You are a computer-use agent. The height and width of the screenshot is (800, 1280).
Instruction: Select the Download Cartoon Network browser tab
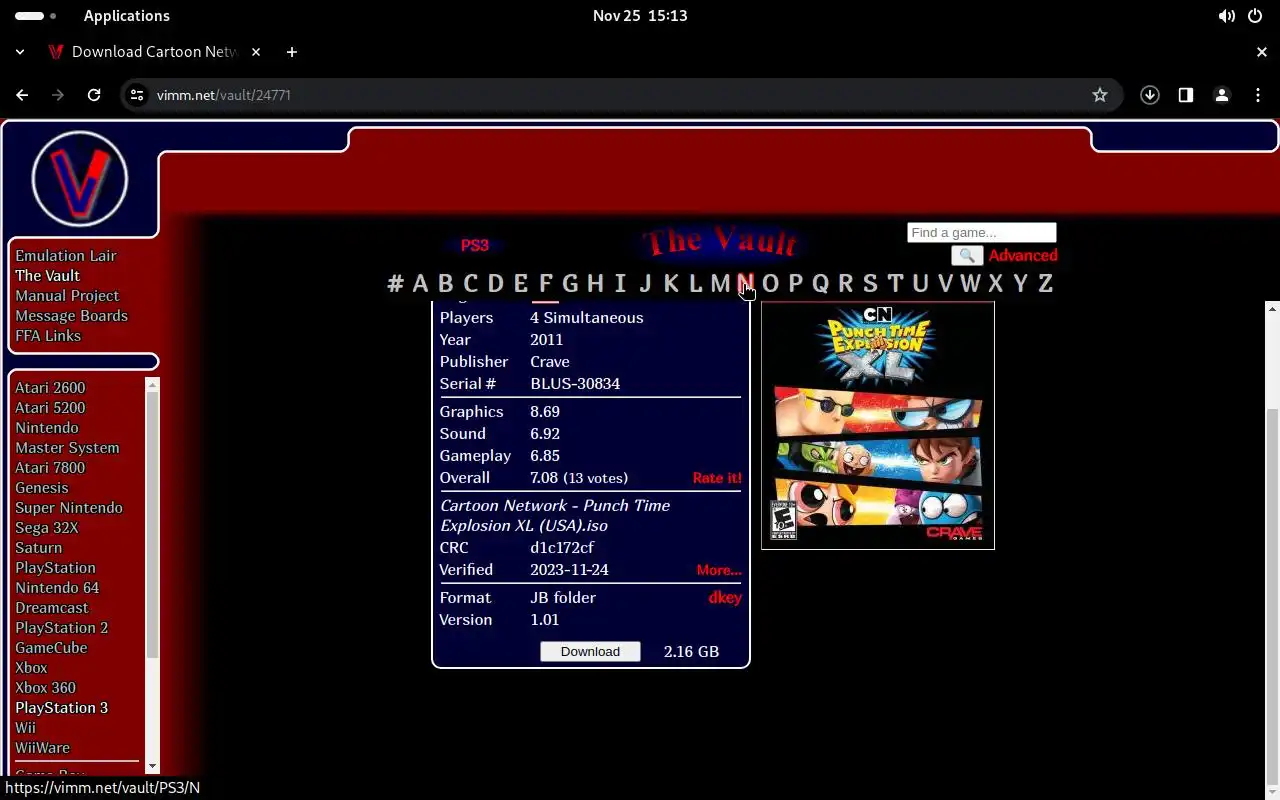pos(154,52)
